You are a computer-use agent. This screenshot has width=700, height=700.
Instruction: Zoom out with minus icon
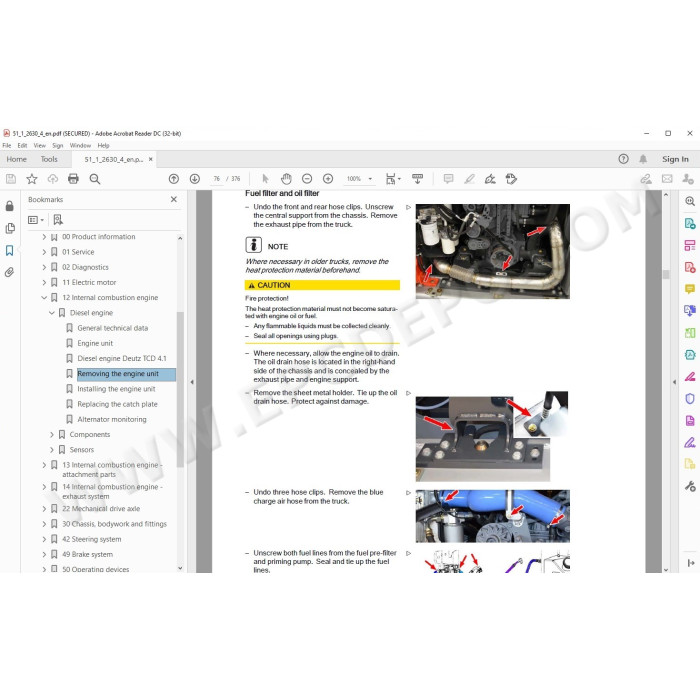[x=307, y=179]
